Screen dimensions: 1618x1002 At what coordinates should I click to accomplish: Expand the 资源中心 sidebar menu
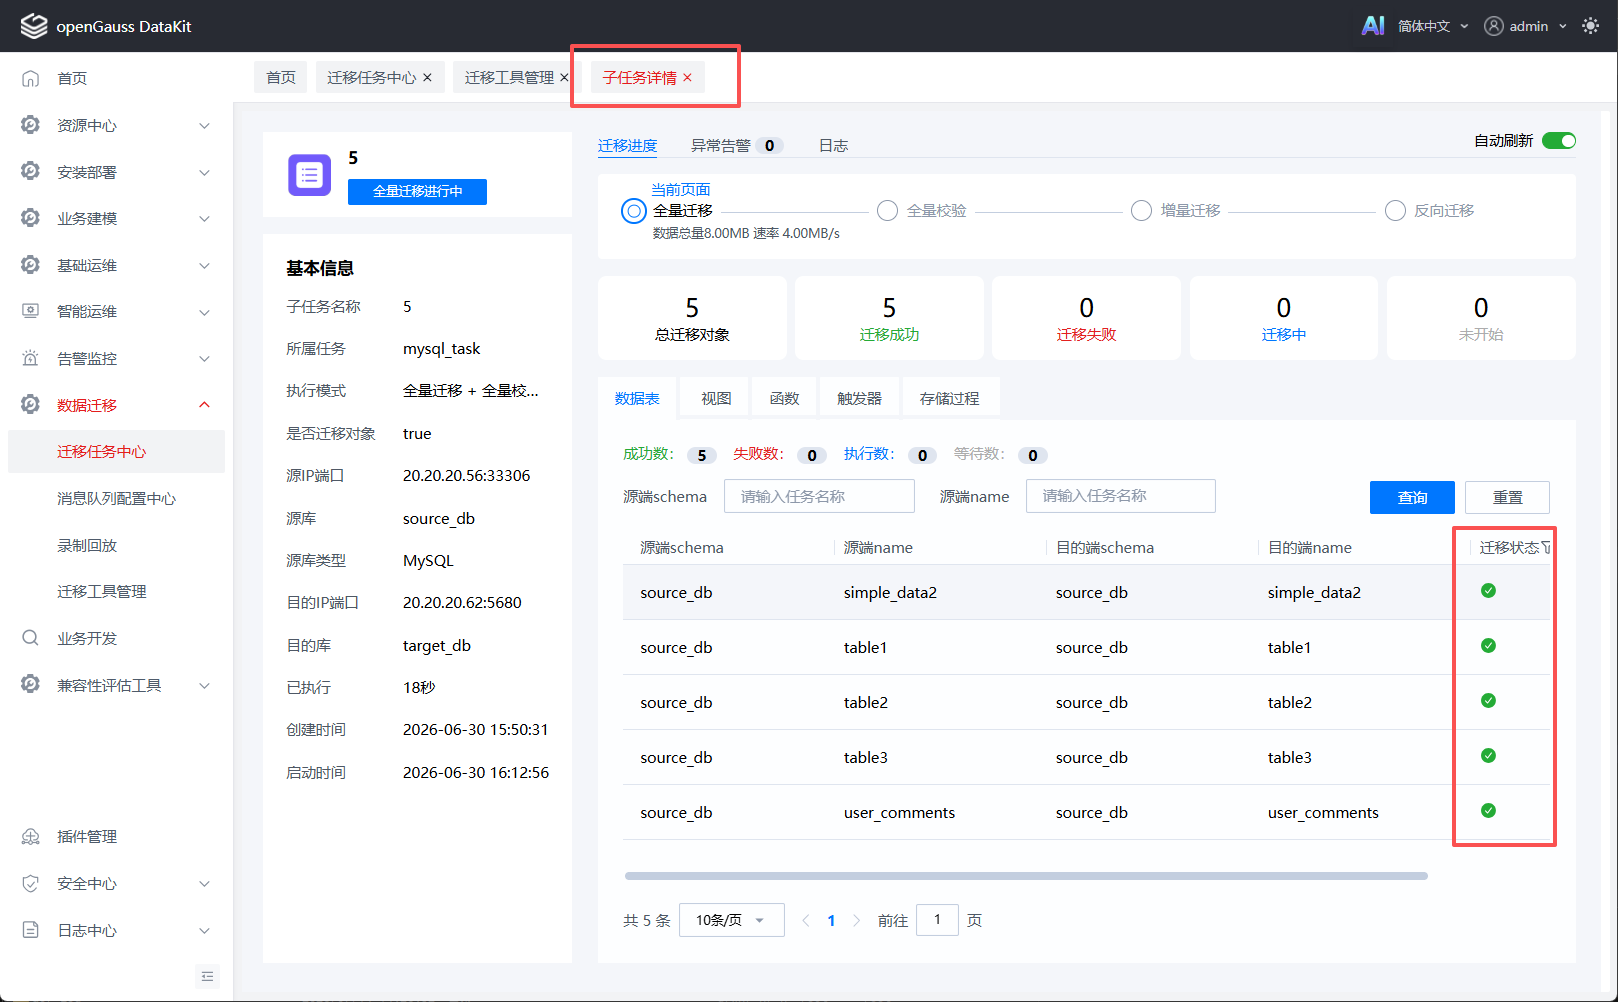coord(116,125)
